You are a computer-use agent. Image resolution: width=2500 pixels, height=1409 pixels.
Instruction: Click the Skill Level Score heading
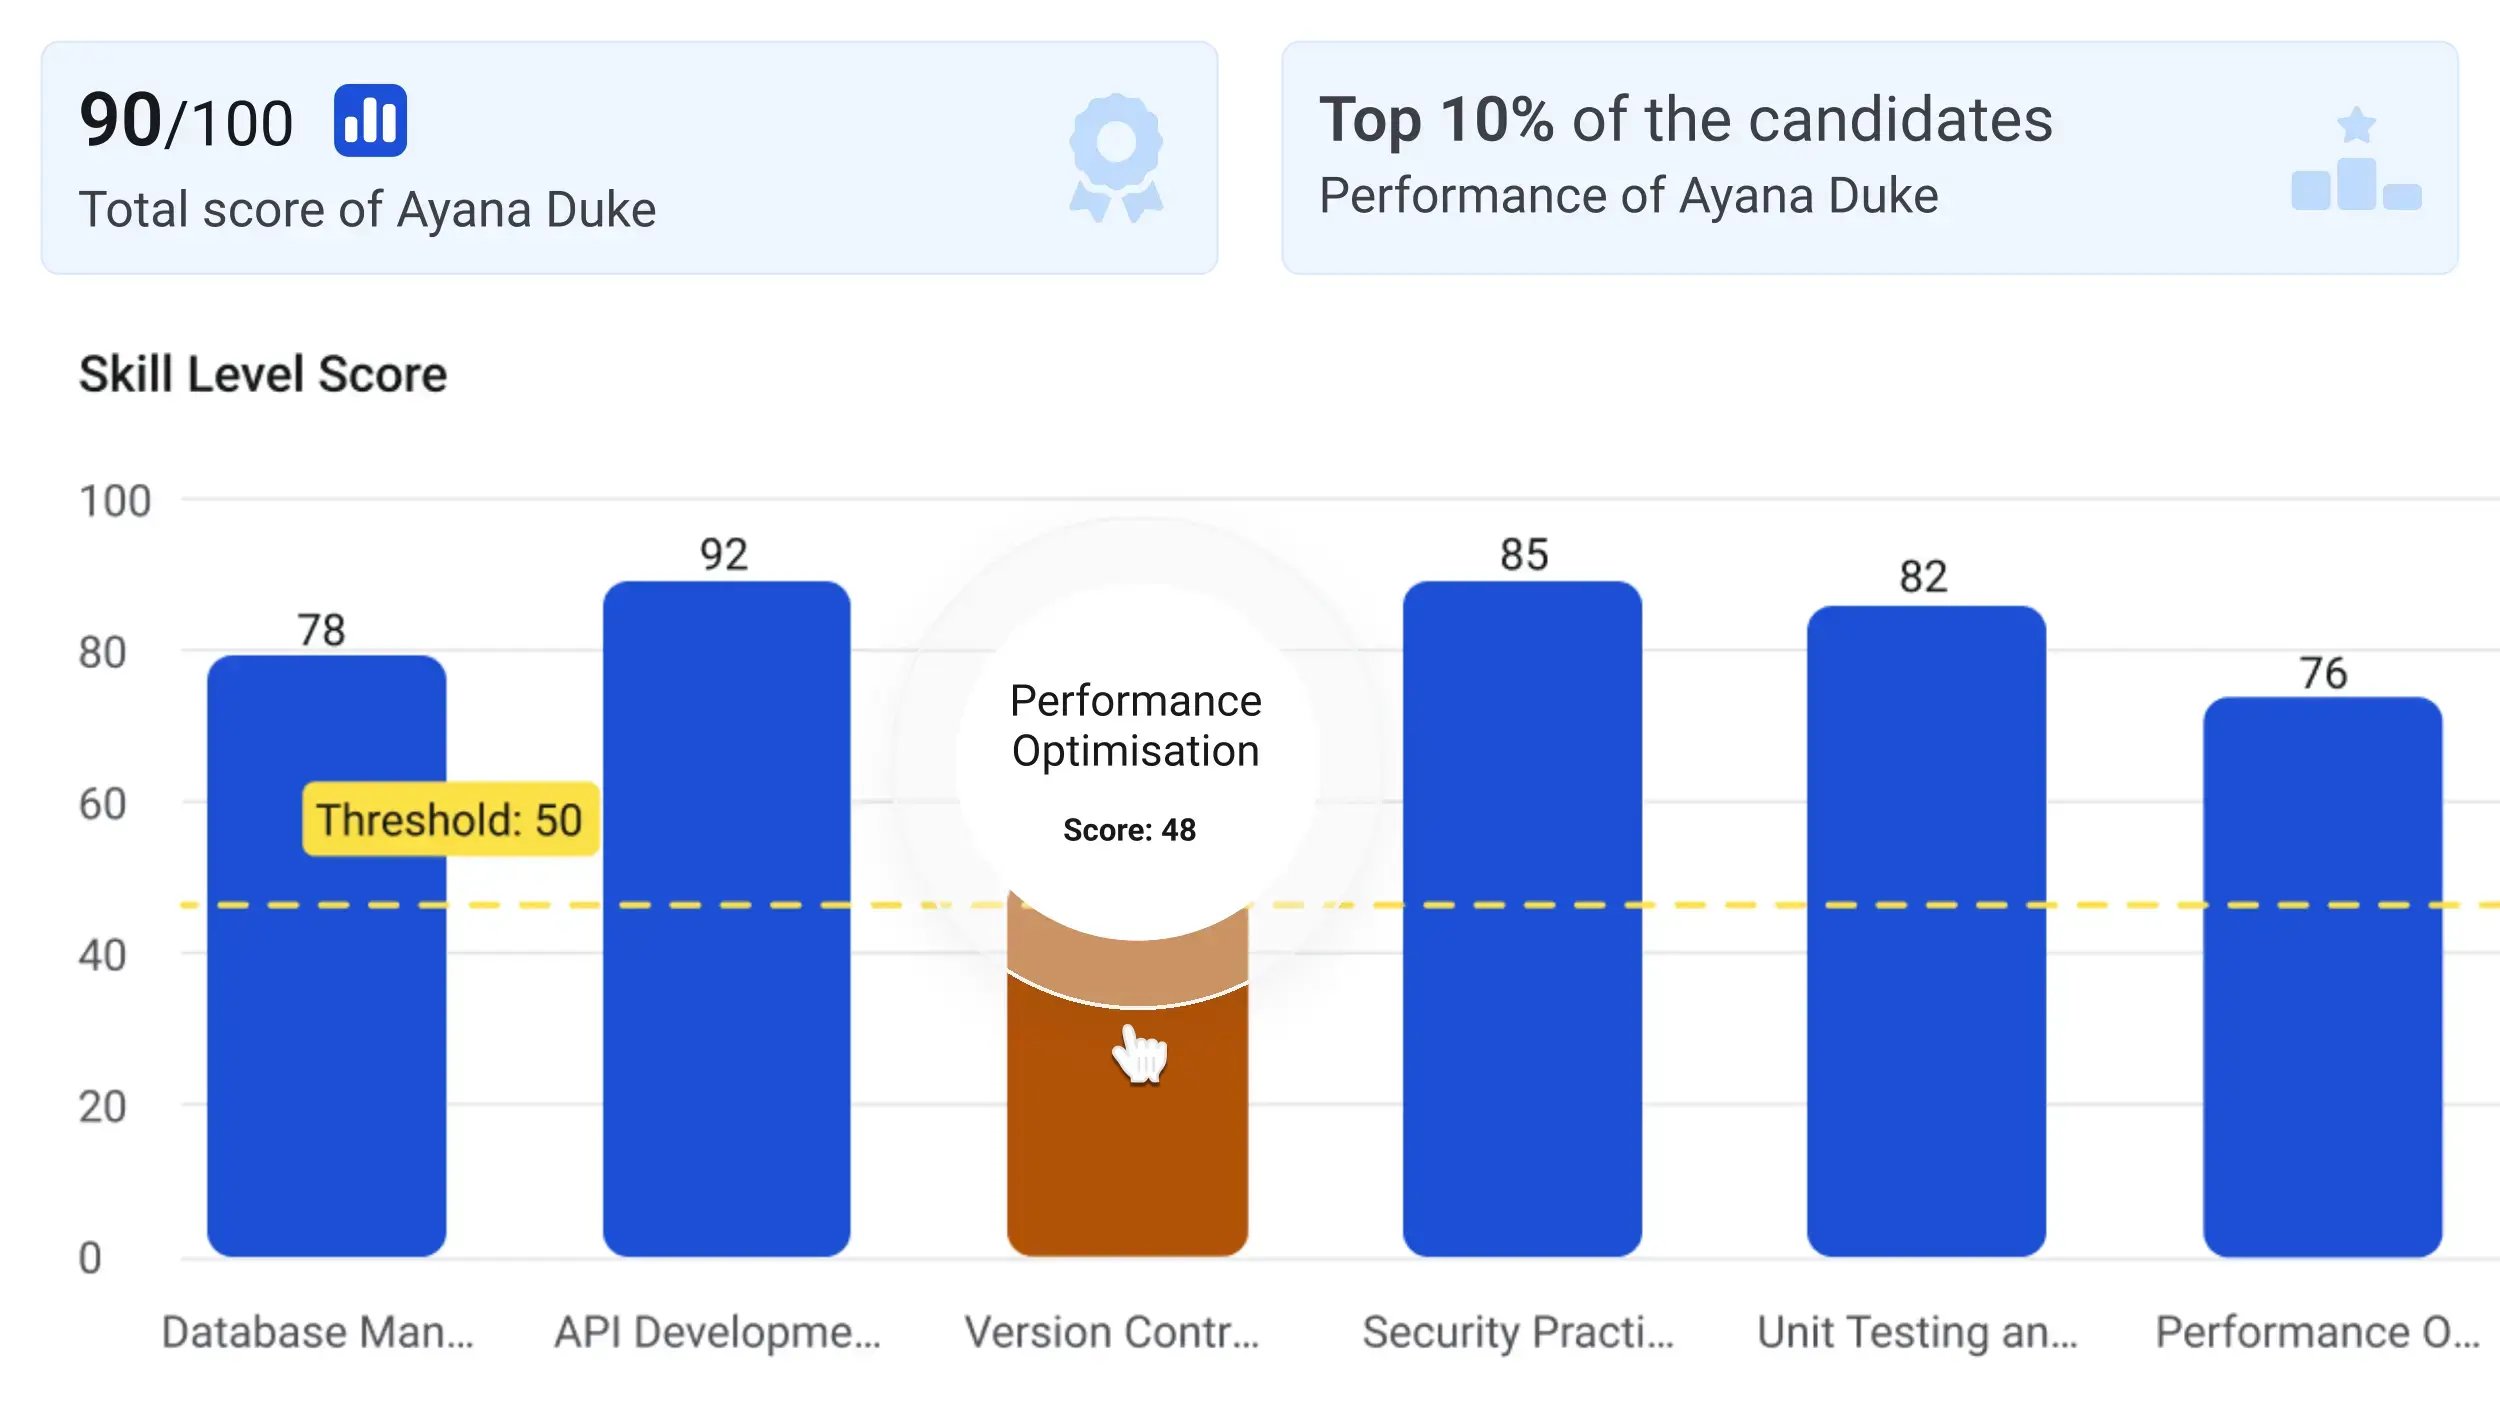click(x=263, y=375)
